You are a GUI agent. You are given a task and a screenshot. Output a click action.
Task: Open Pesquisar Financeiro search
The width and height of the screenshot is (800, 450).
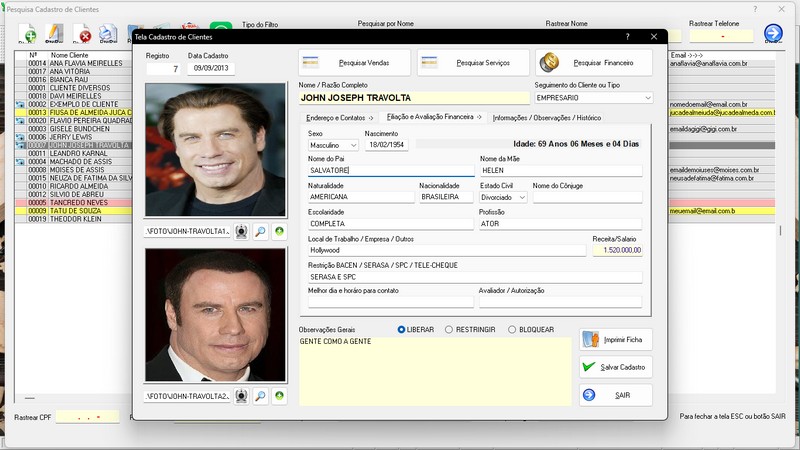[594, 63]
